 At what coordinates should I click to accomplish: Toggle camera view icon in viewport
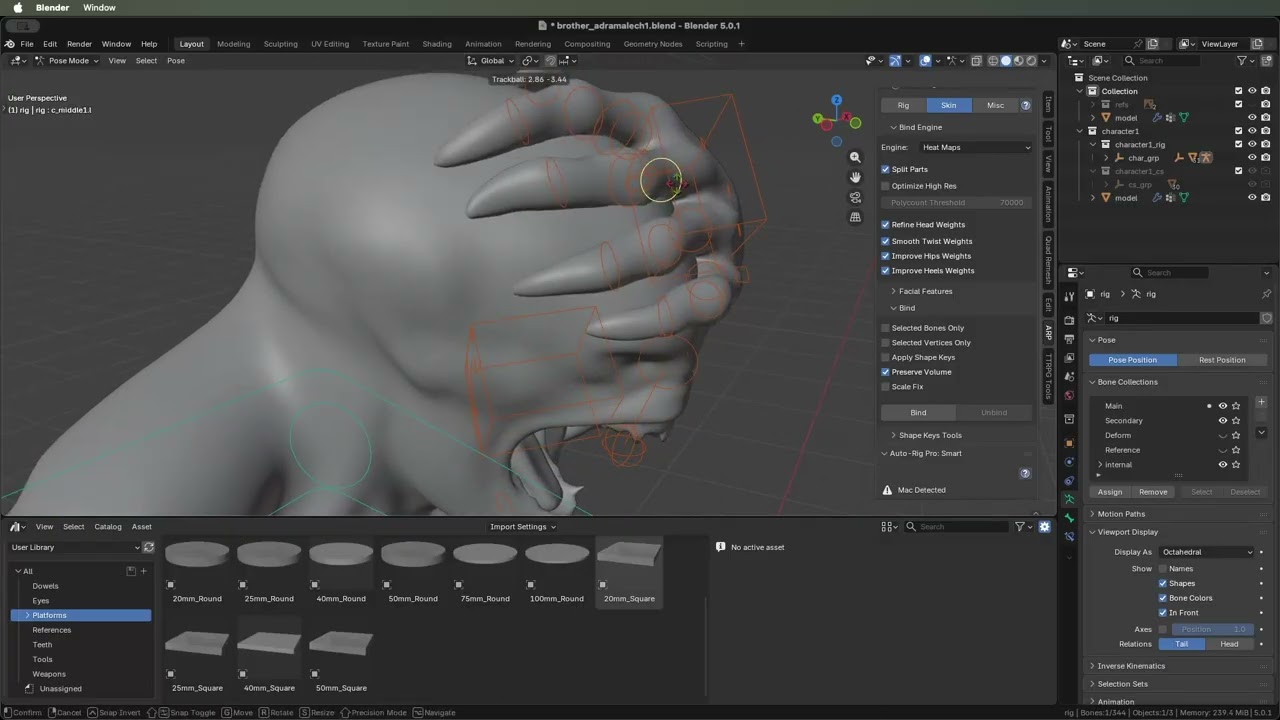coord(855,197)
